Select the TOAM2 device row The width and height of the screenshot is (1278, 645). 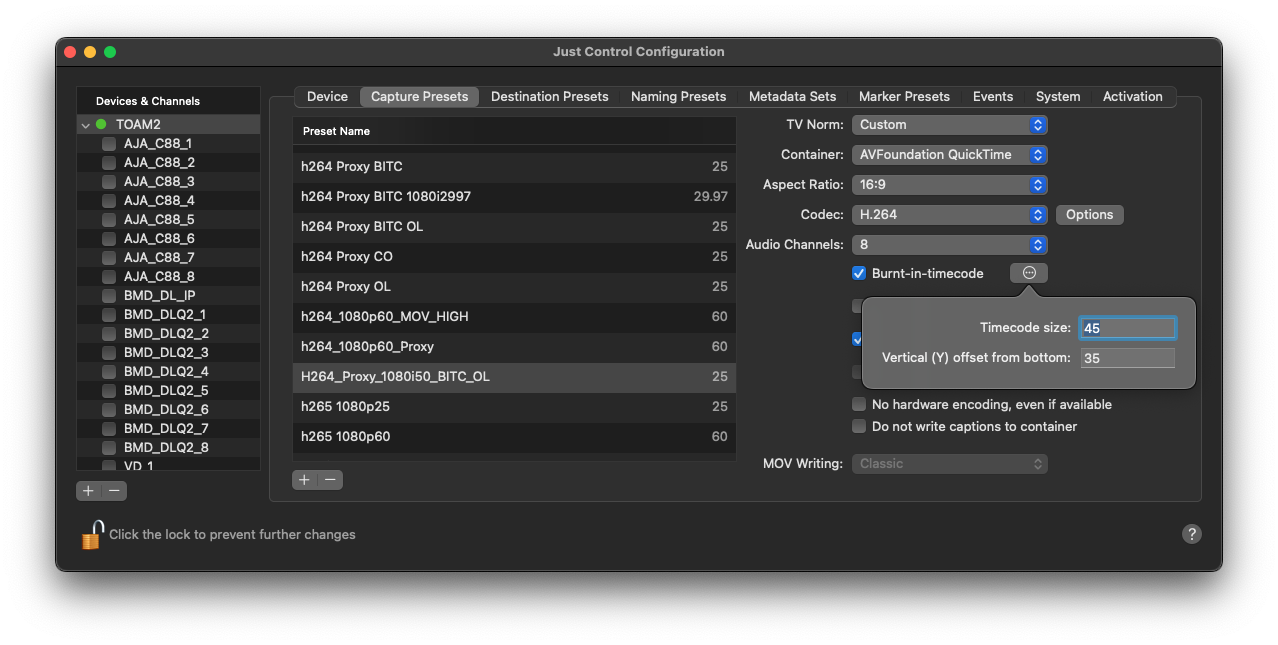pyautogui.click(x=168, y=125)
